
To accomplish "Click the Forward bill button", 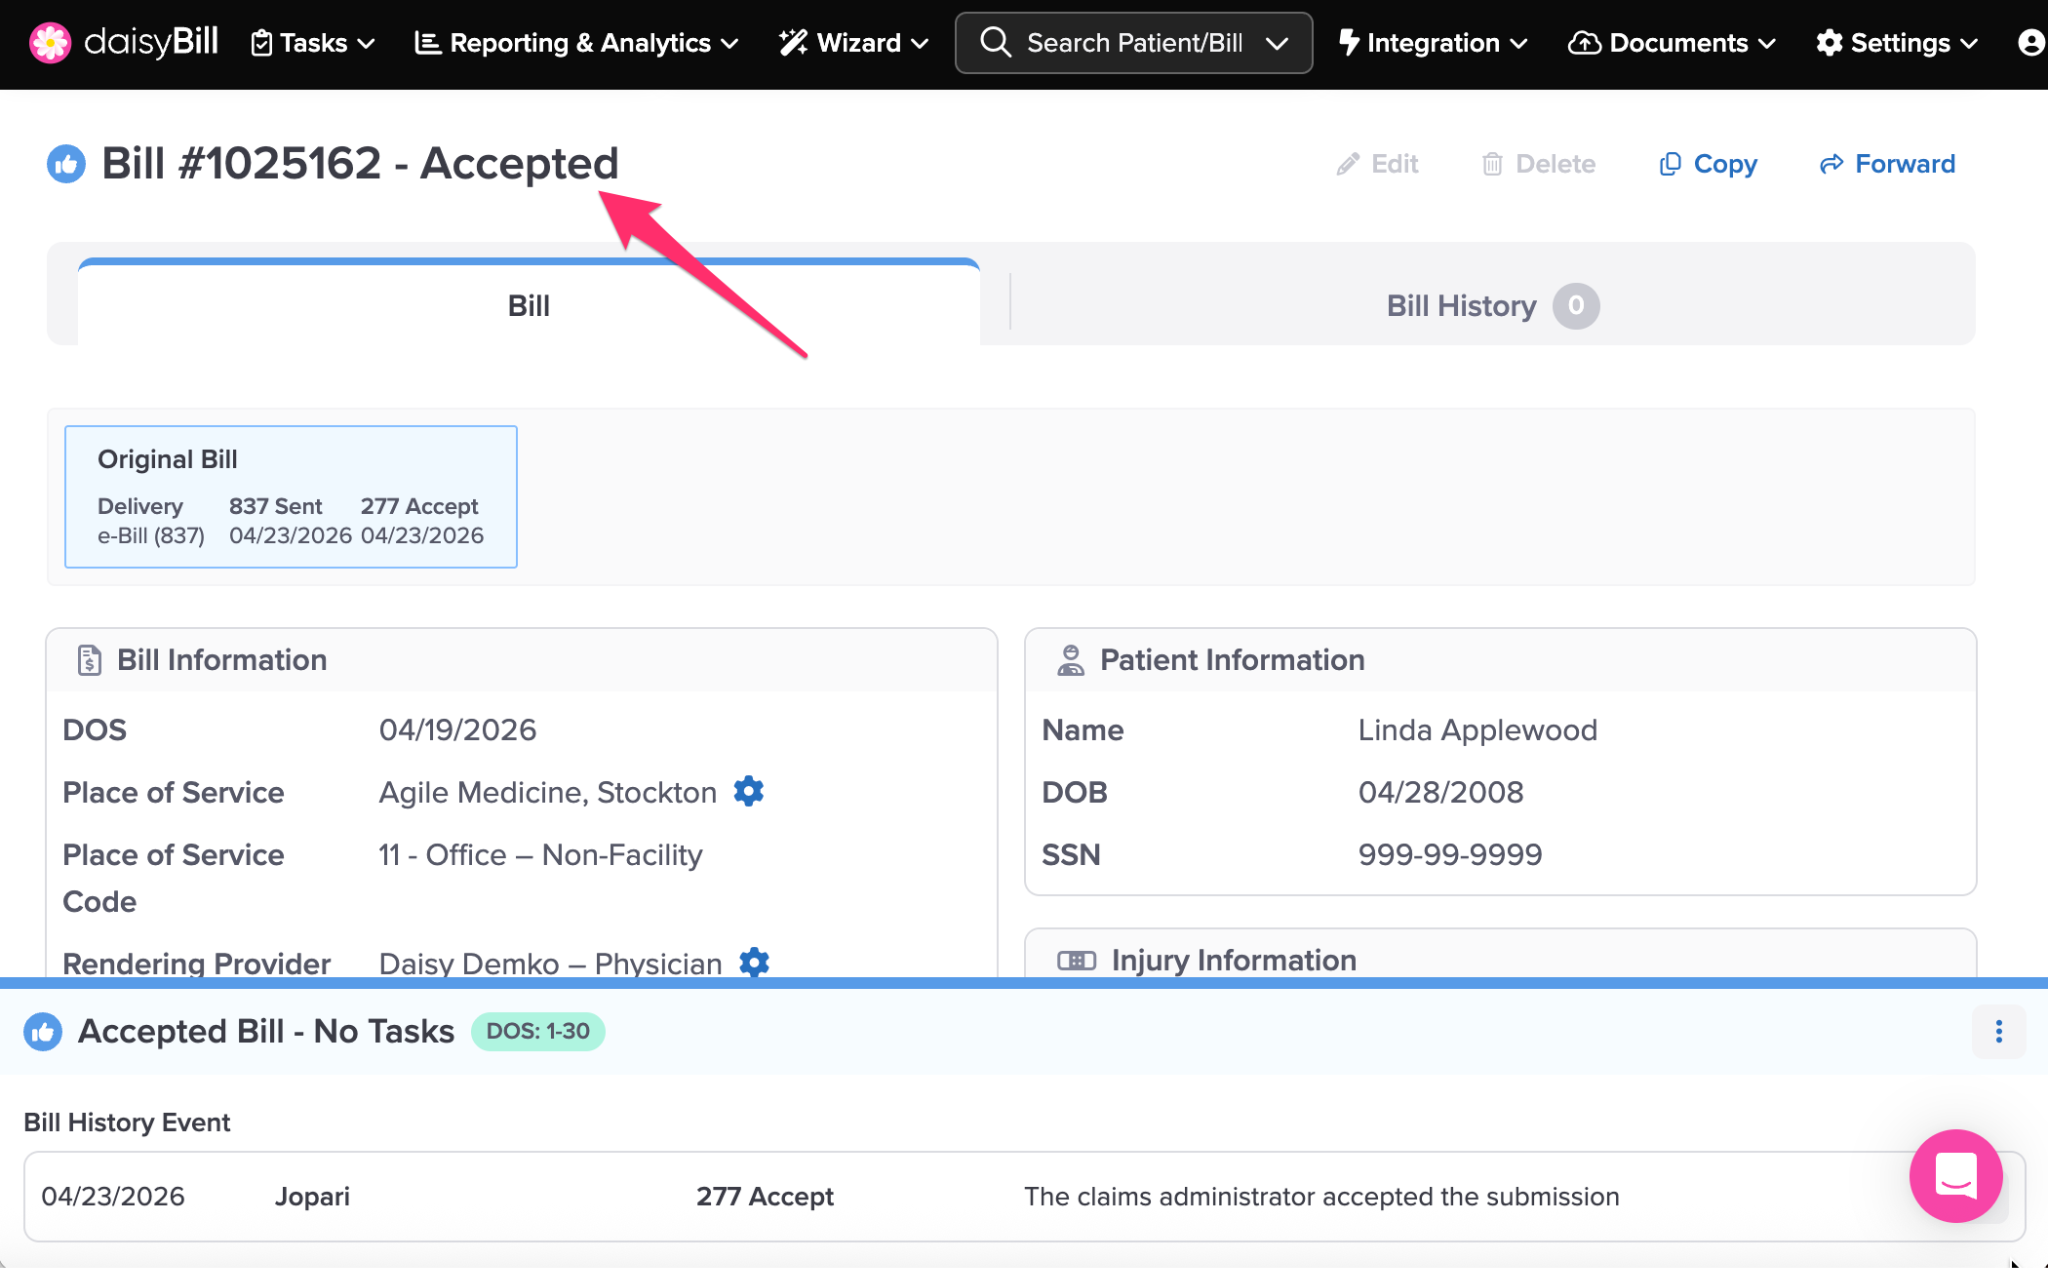I will [x=1887, y=164].
